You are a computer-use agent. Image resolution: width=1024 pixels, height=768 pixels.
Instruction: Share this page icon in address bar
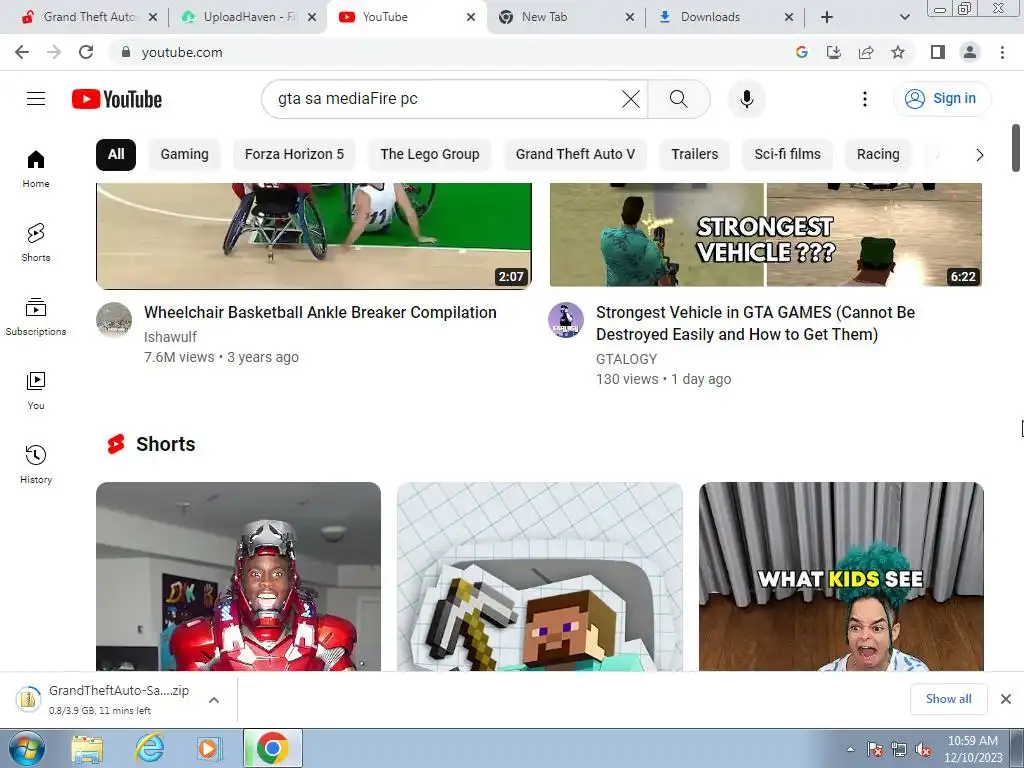(x=866, y=52)
